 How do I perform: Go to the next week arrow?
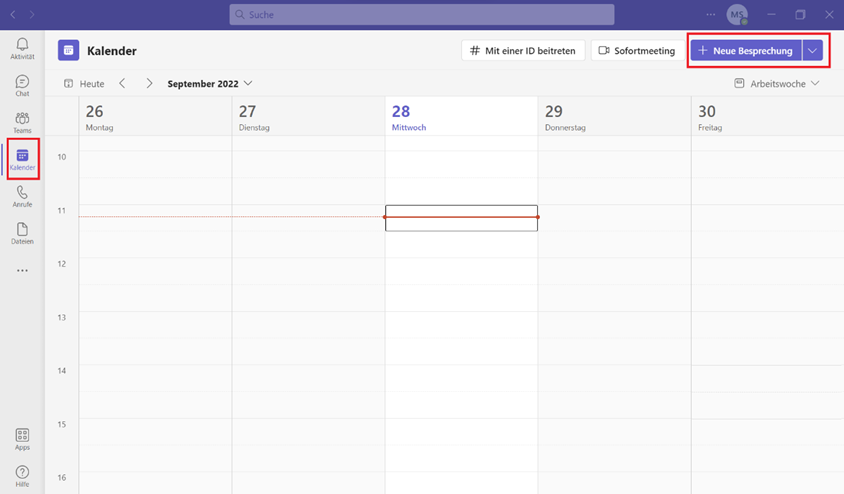point(149,83)
